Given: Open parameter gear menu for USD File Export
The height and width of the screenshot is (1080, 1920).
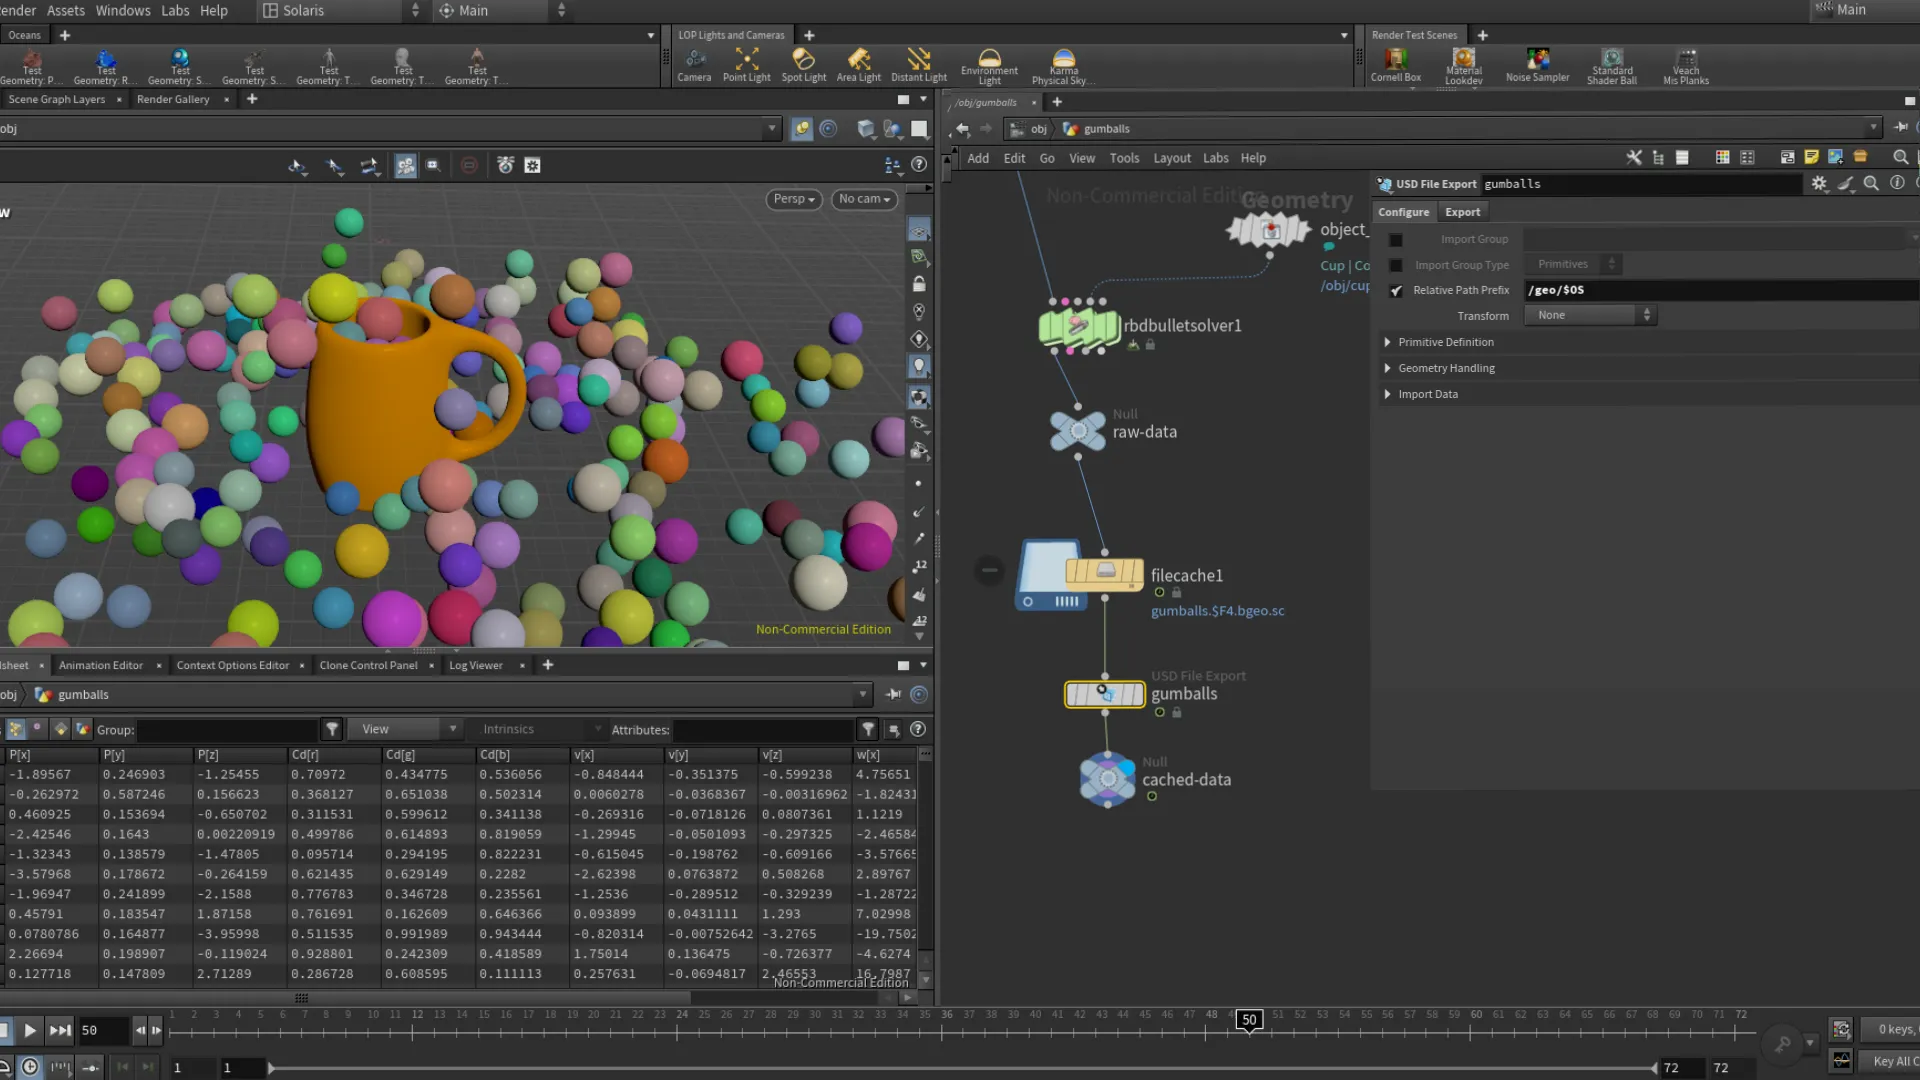Looking at the screenshot, I should pos(1818,184).
